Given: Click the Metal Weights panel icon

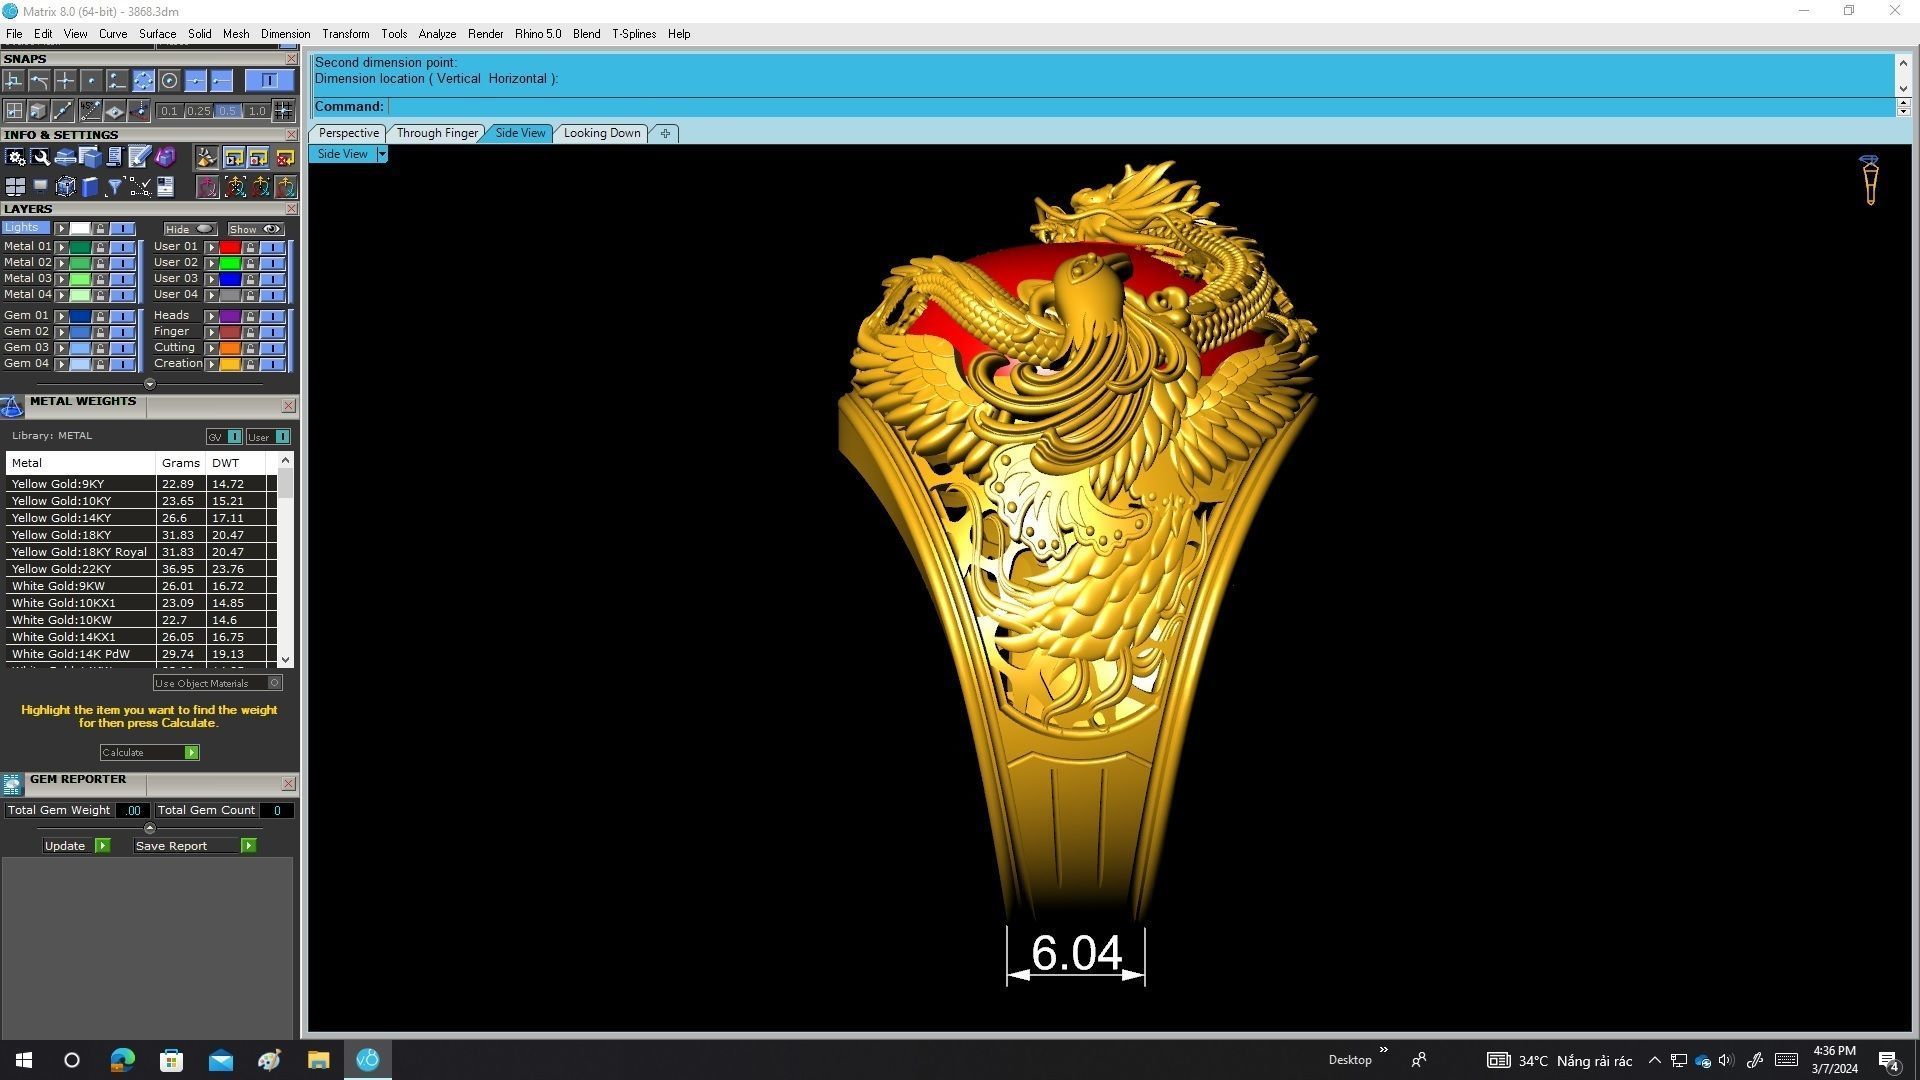Looking at the screenshot, I should [x=12, y=406].
